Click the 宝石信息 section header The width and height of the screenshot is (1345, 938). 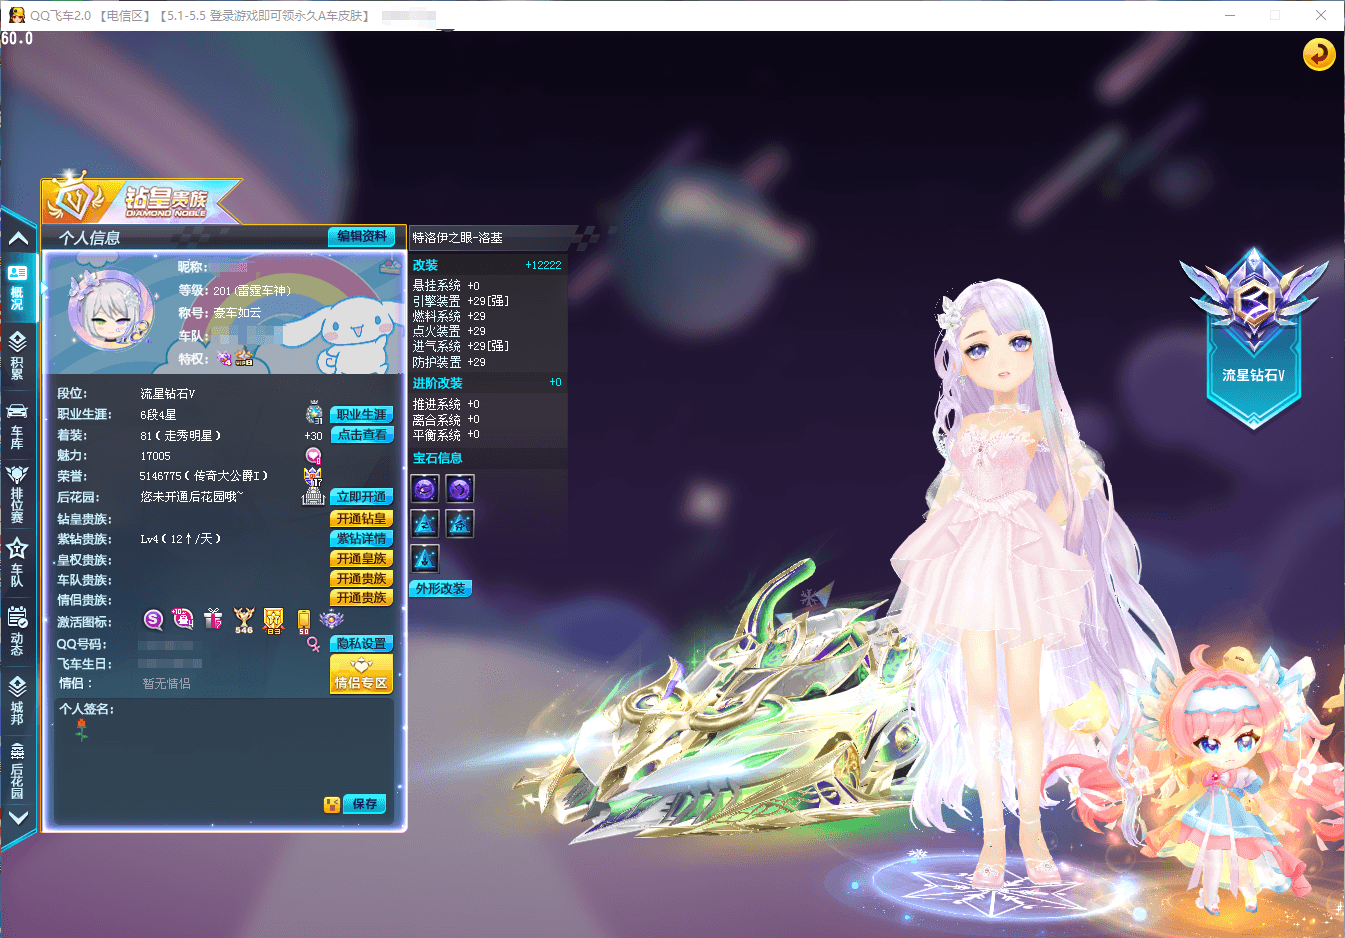click(x=437, y=458)
